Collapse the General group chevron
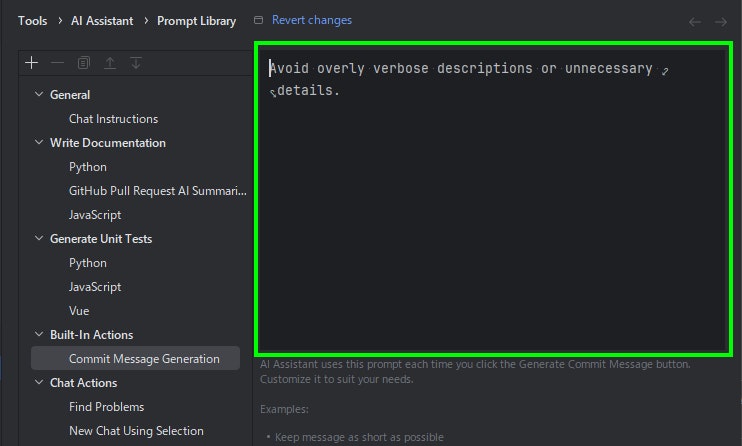The image size is (742, 446). tap(39, 94)
